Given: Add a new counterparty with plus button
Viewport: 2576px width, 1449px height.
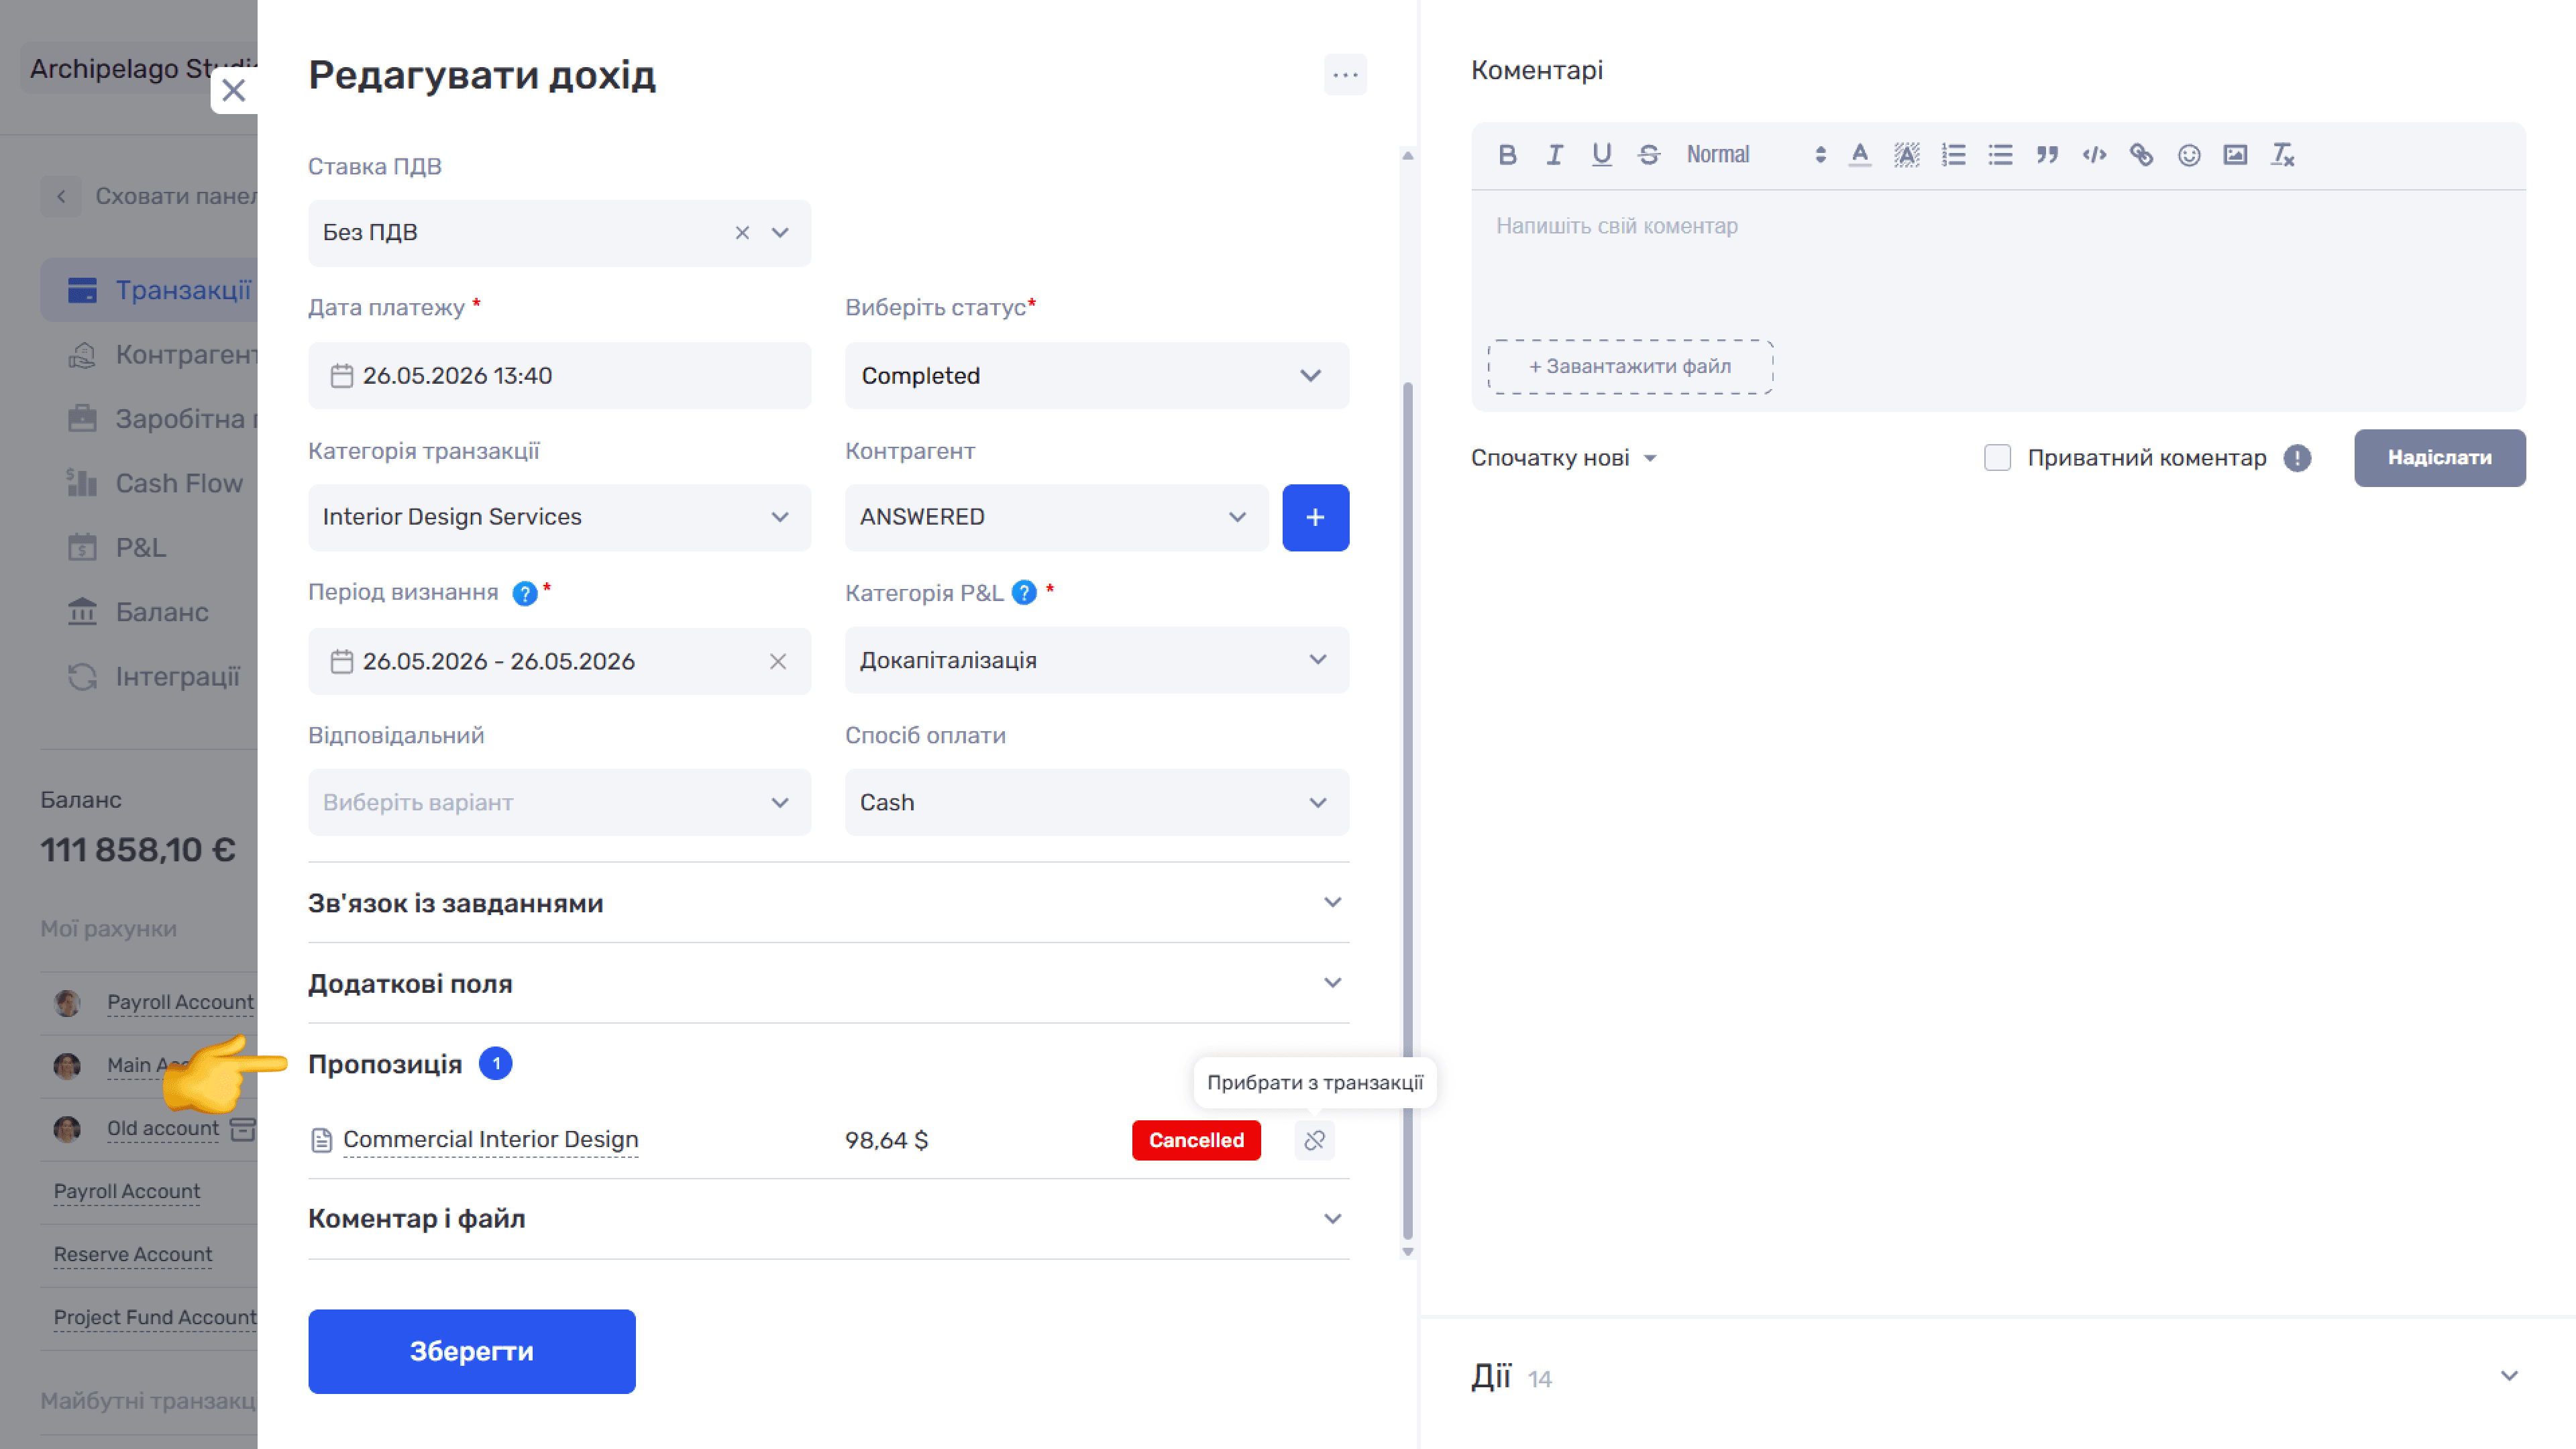Looking at the screenshot, I should click(x=1315, y=518).
